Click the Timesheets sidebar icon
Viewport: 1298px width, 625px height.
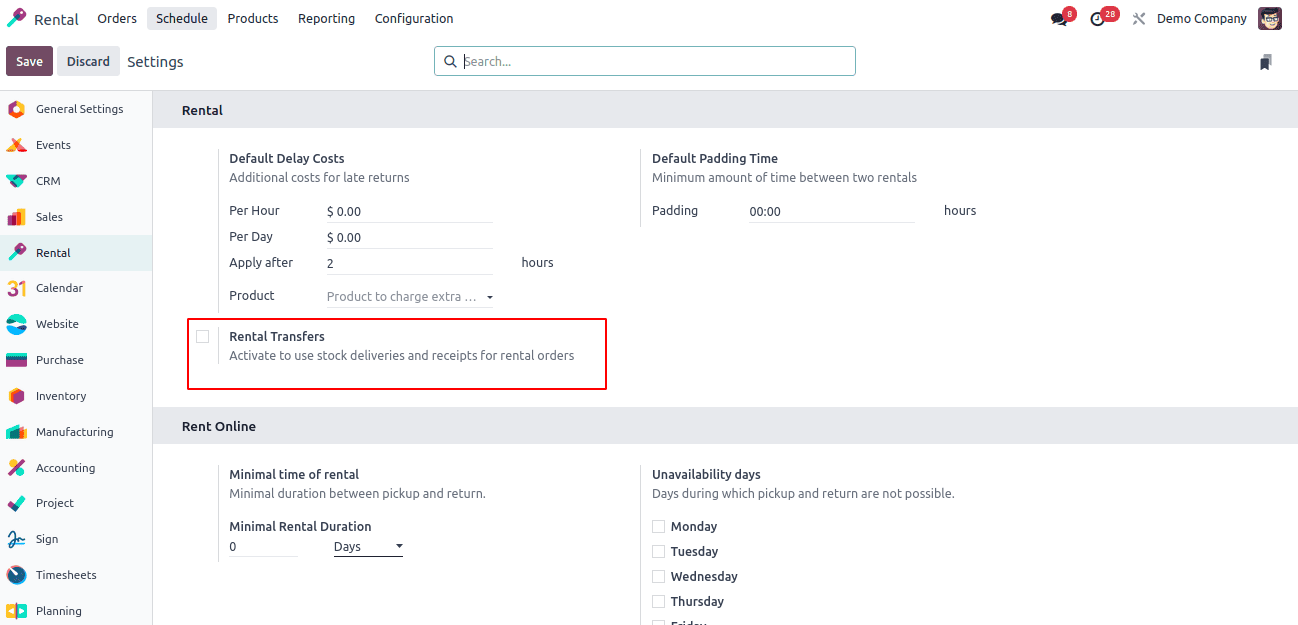pyautogui.click(x=16, y=575)
